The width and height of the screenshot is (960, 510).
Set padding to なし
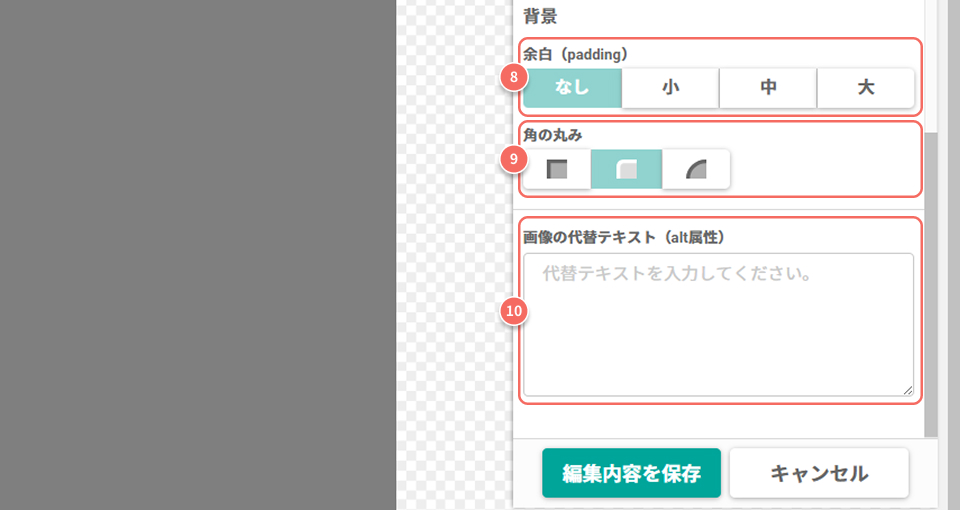pos(572,88)
